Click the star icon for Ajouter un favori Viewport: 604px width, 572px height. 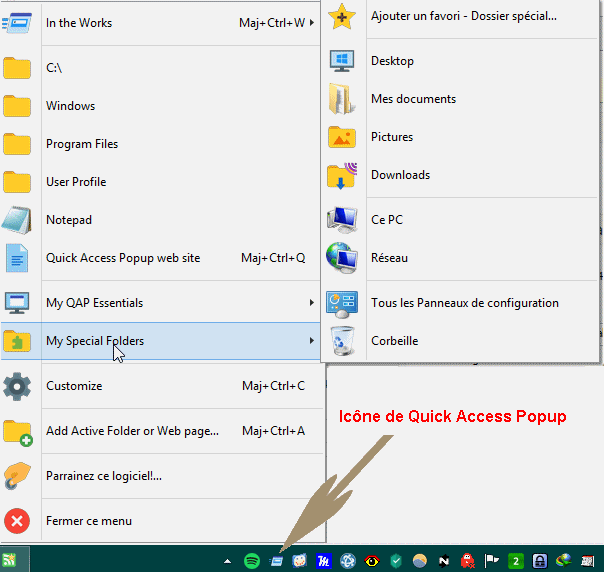tap(342, 17)
